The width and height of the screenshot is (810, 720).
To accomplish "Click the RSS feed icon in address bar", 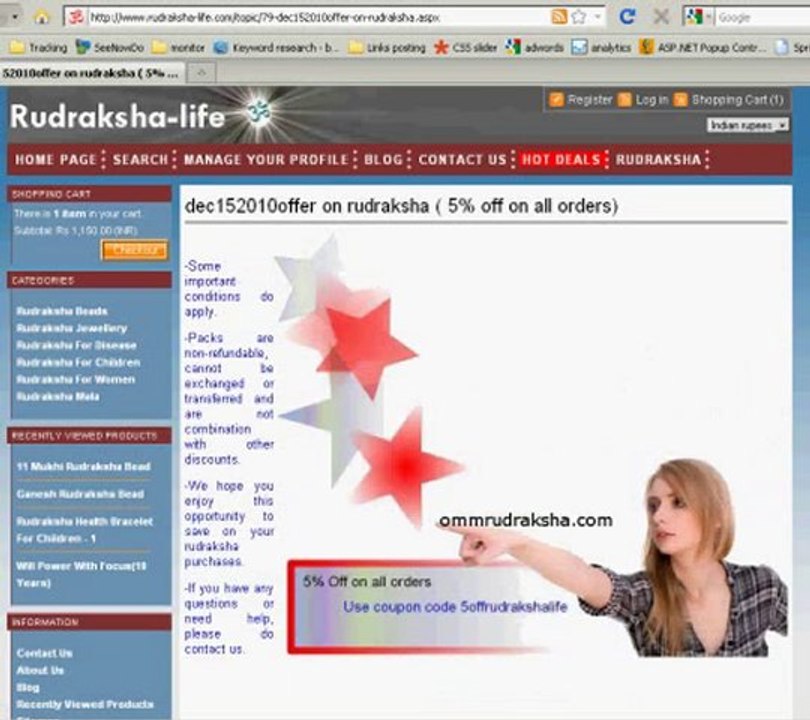I will [559, 17].
